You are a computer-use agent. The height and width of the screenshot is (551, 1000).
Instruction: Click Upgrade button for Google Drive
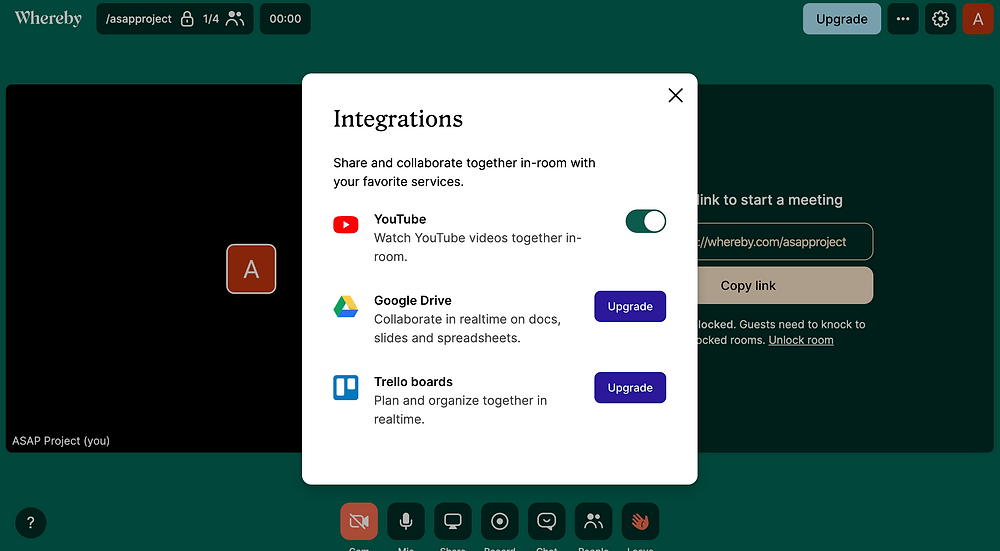click(630, 306)
